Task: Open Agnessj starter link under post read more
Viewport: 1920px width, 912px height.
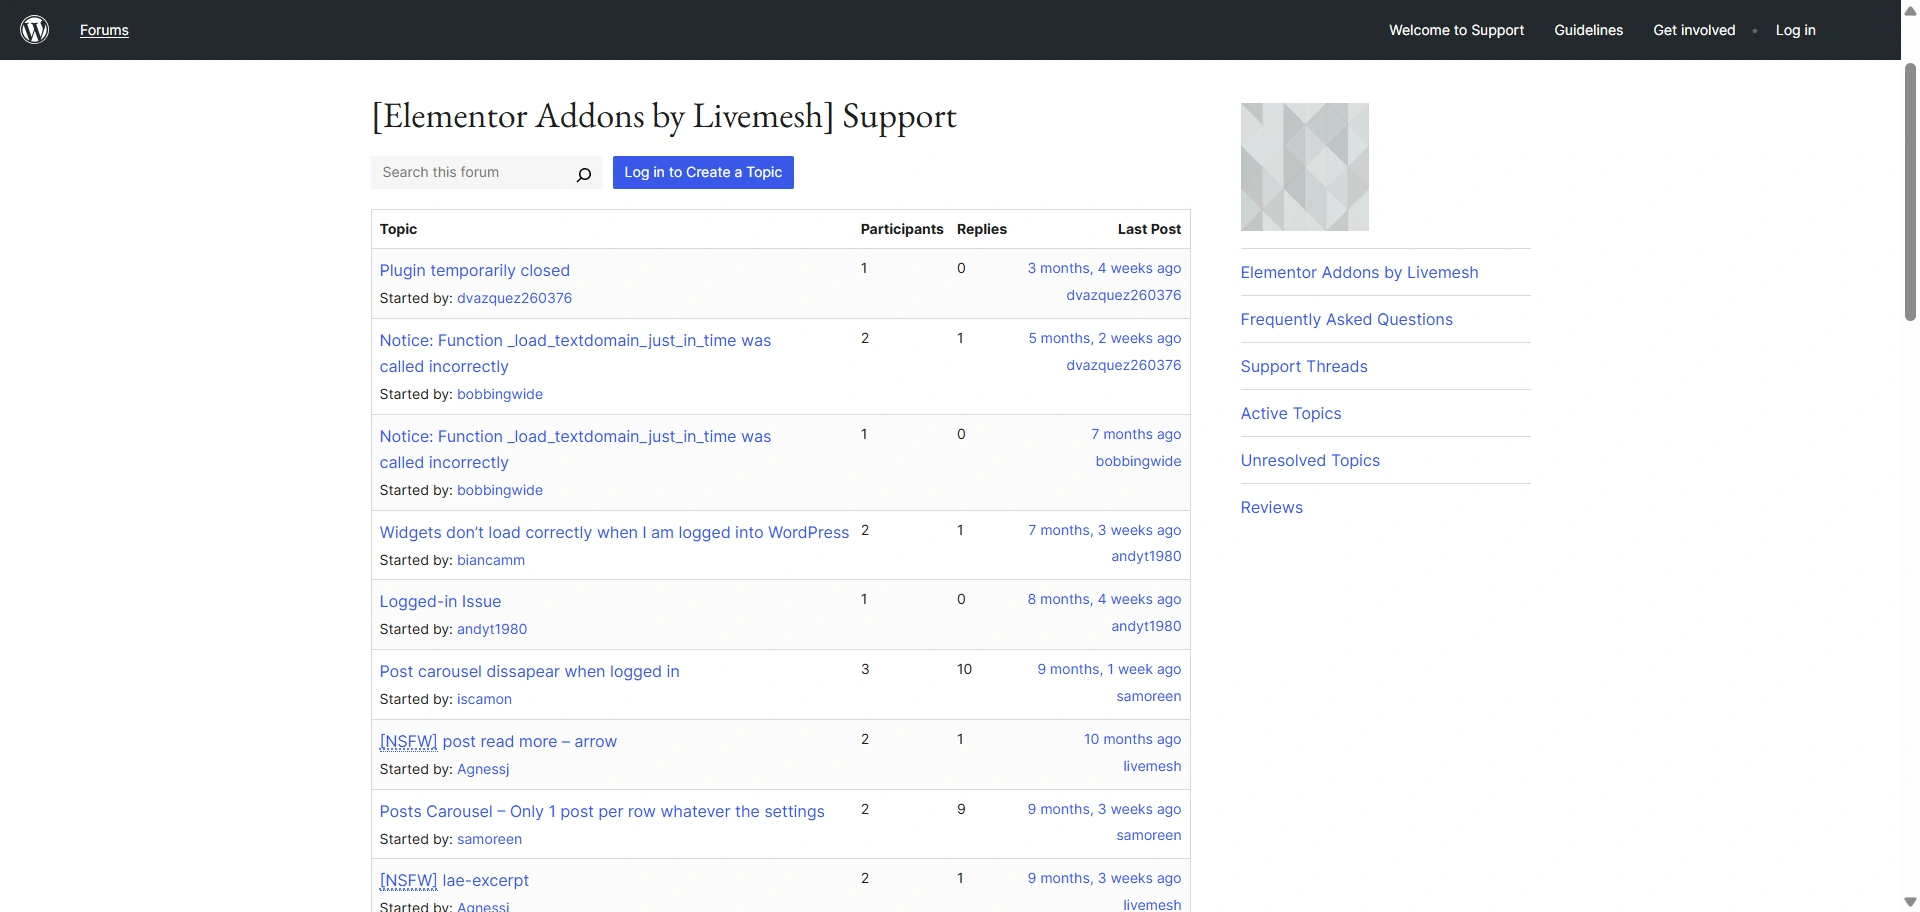Action: pyautogui.click(x=483, y=769)
